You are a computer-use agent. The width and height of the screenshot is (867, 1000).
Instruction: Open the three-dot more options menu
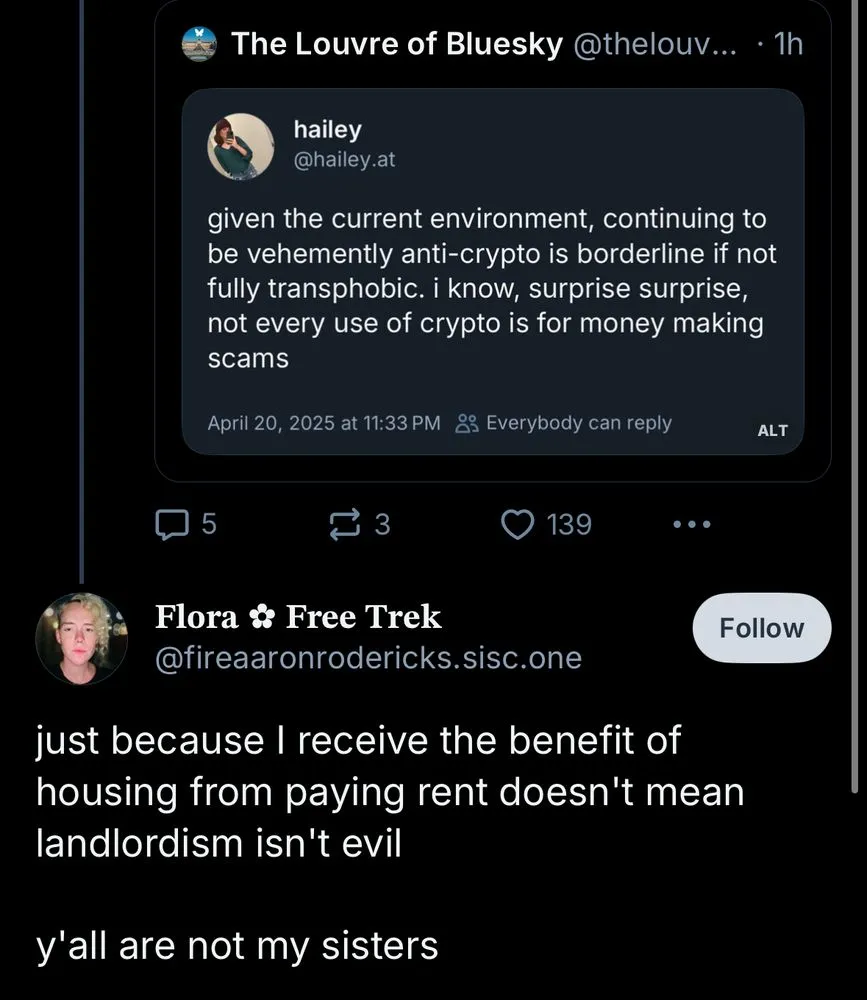[x=692, y=524]
